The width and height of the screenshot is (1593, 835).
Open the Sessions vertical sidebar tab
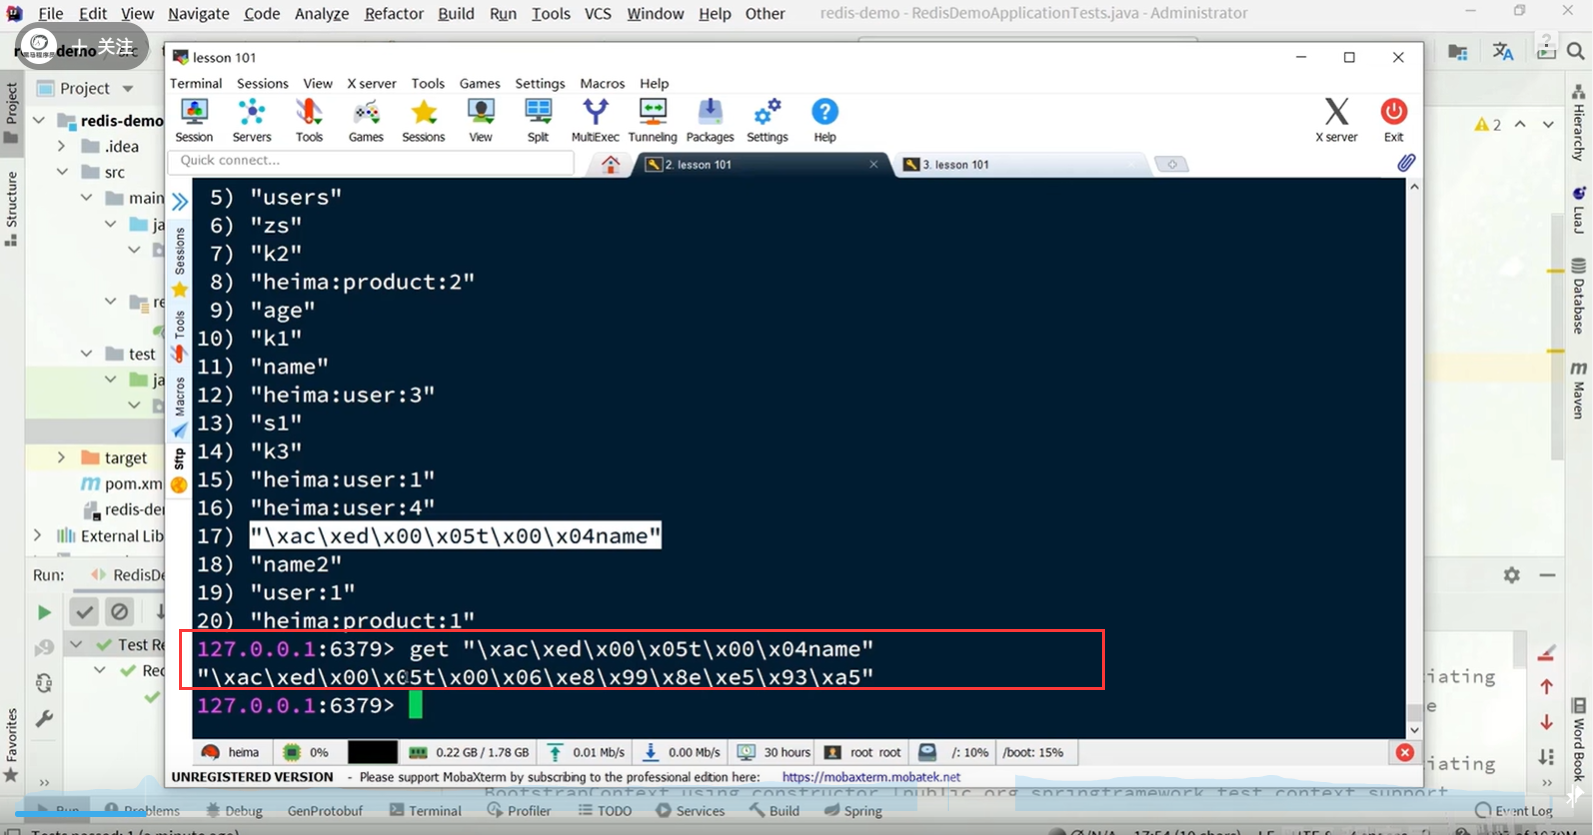[x=180, y=250]
